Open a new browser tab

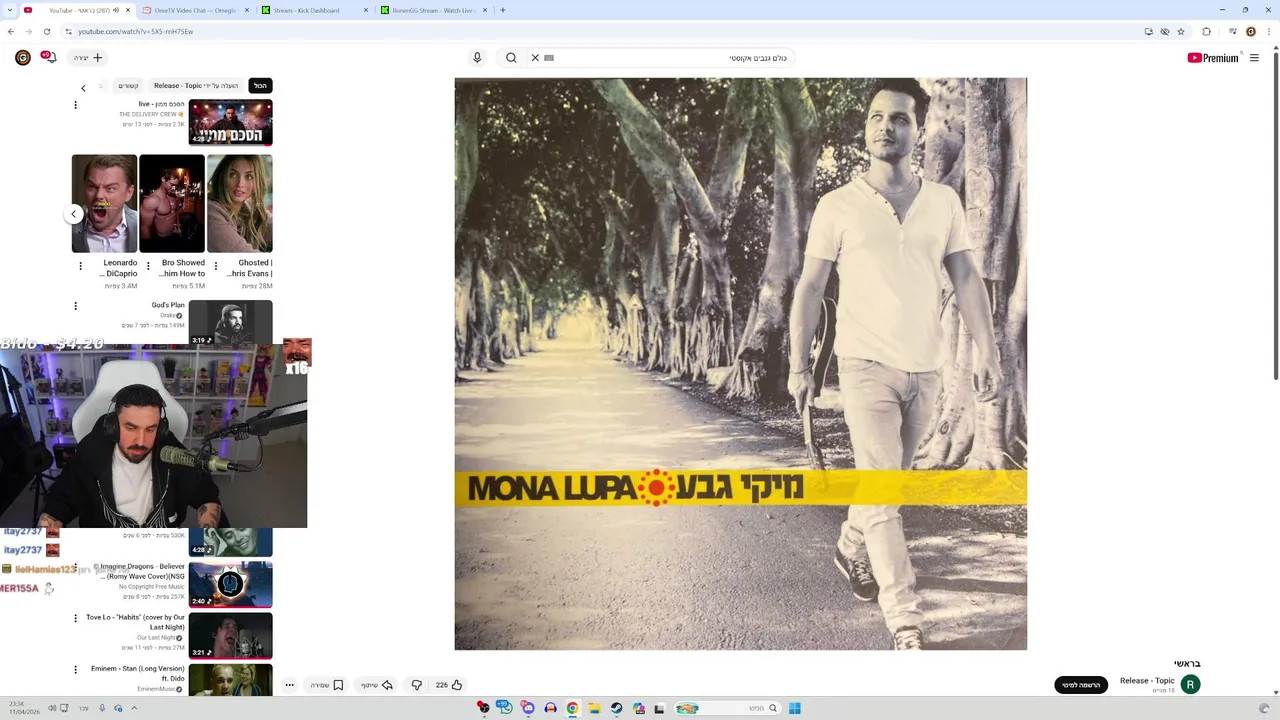[502, 10]
